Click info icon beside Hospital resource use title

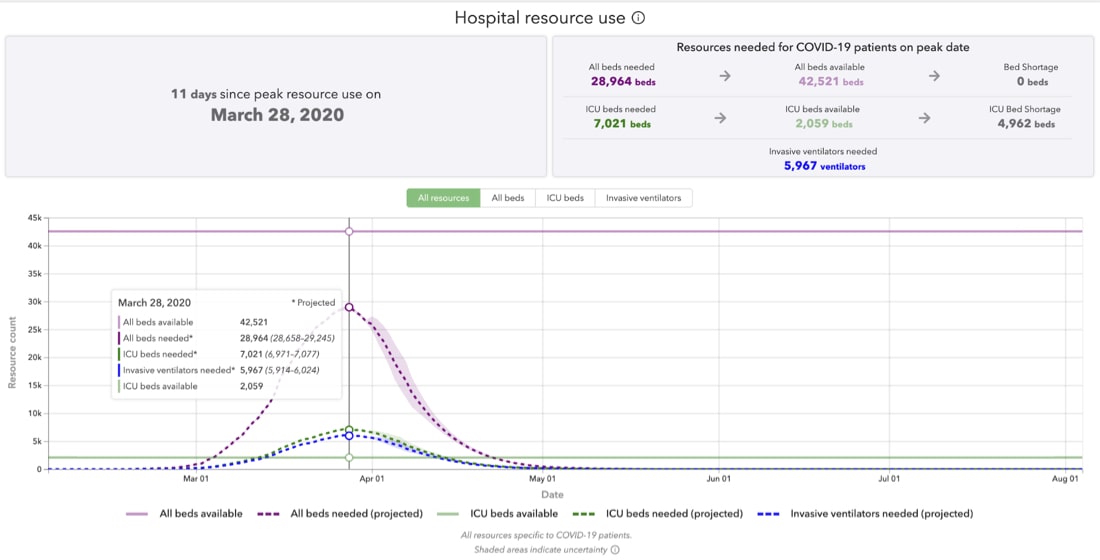click(638, 18)
